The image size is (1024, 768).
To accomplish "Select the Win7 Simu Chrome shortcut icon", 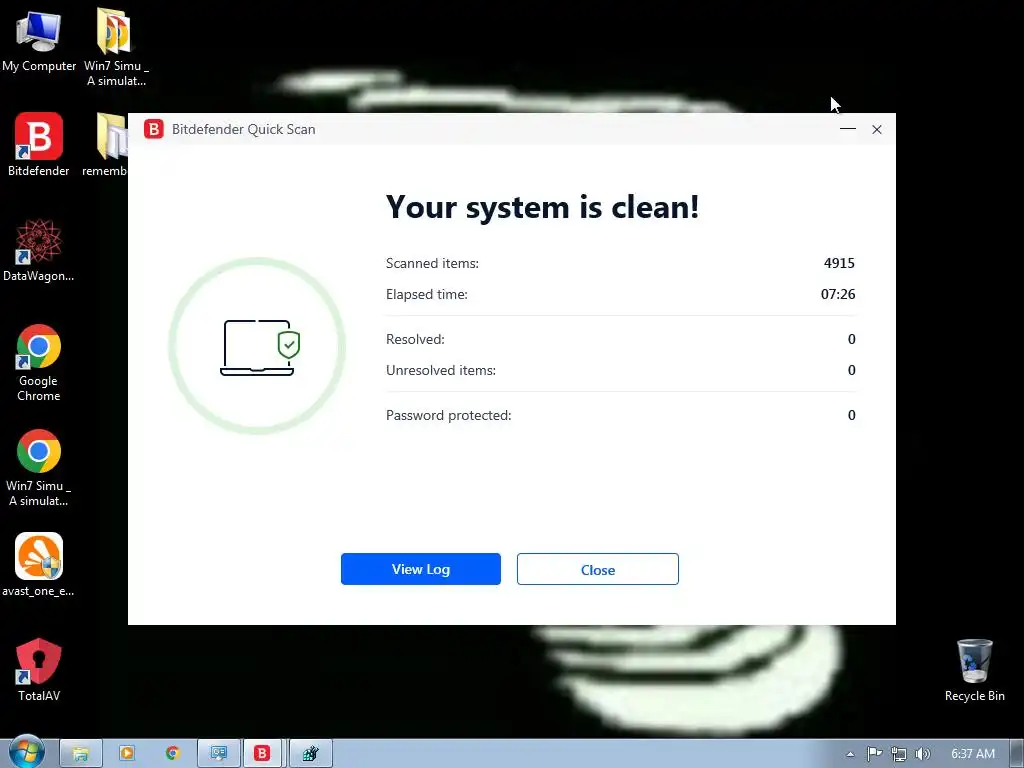I will pos(39,468).
